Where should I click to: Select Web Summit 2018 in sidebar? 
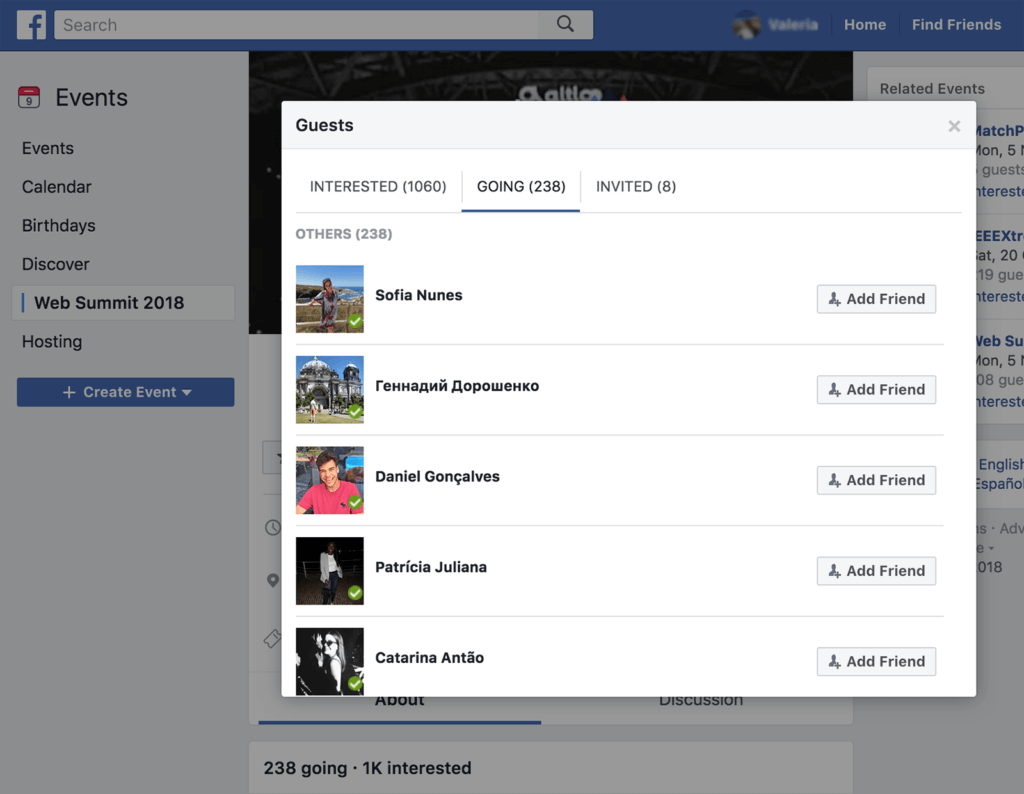pos(123,303)
